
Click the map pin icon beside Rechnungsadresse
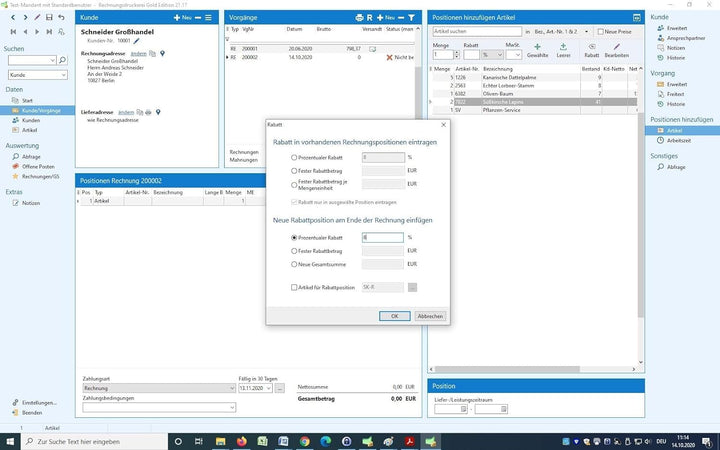pos(163,53)
